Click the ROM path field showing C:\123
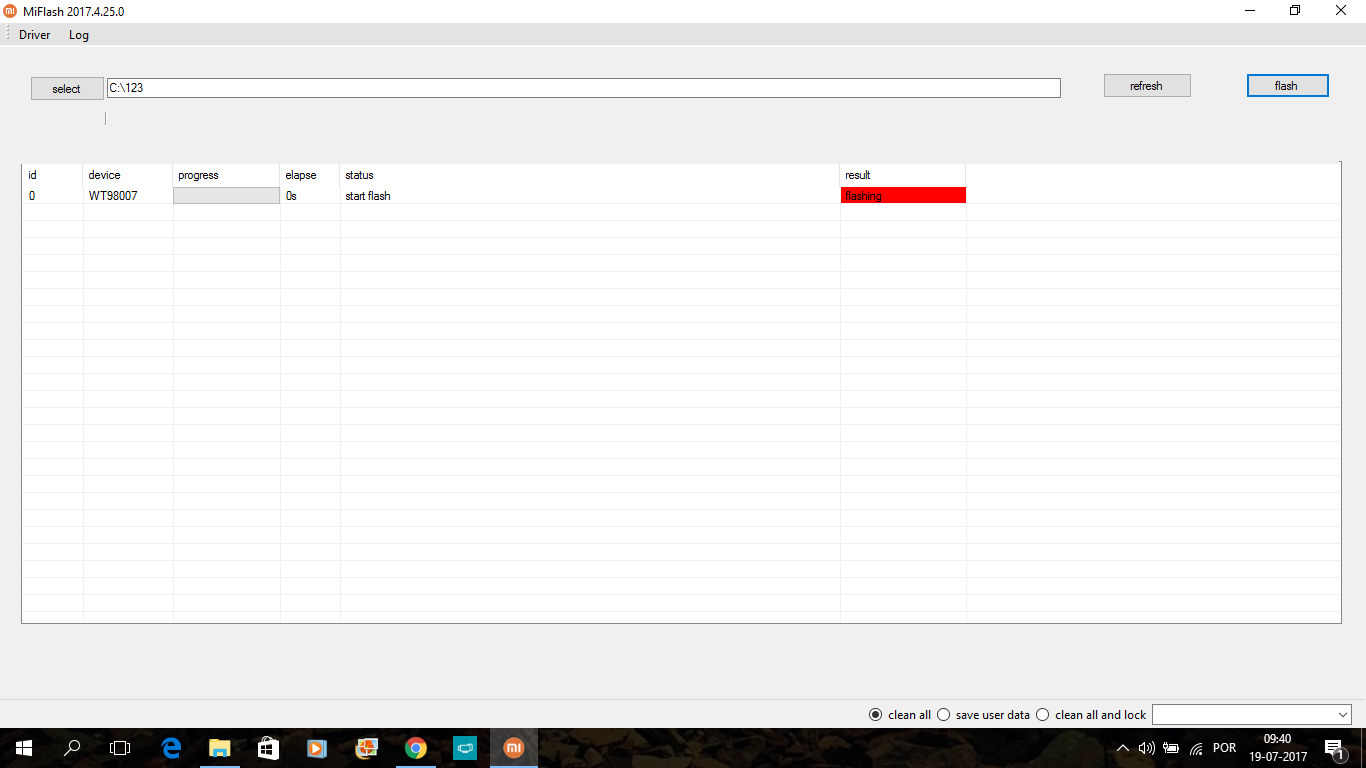The height and width of the screenshot is (768, 1366). [x=583, y=88]
